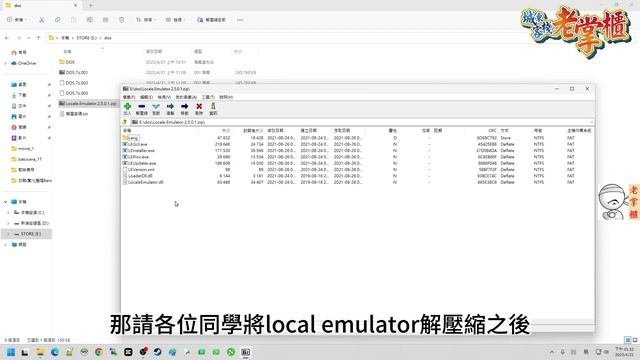The height and width of the screenshot is (360, 640).
Task: Expand the OneDrive tree node
Action: pos(6,63)
